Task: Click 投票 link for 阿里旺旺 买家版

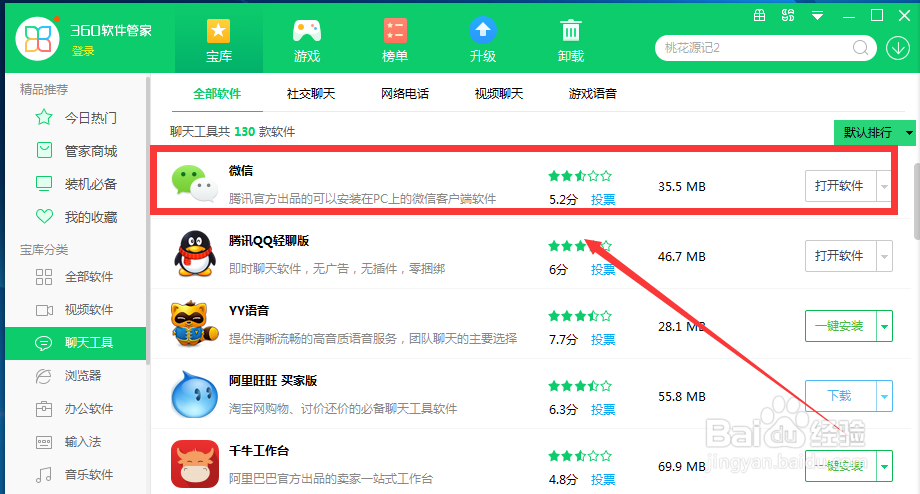Action: [603, 410]
